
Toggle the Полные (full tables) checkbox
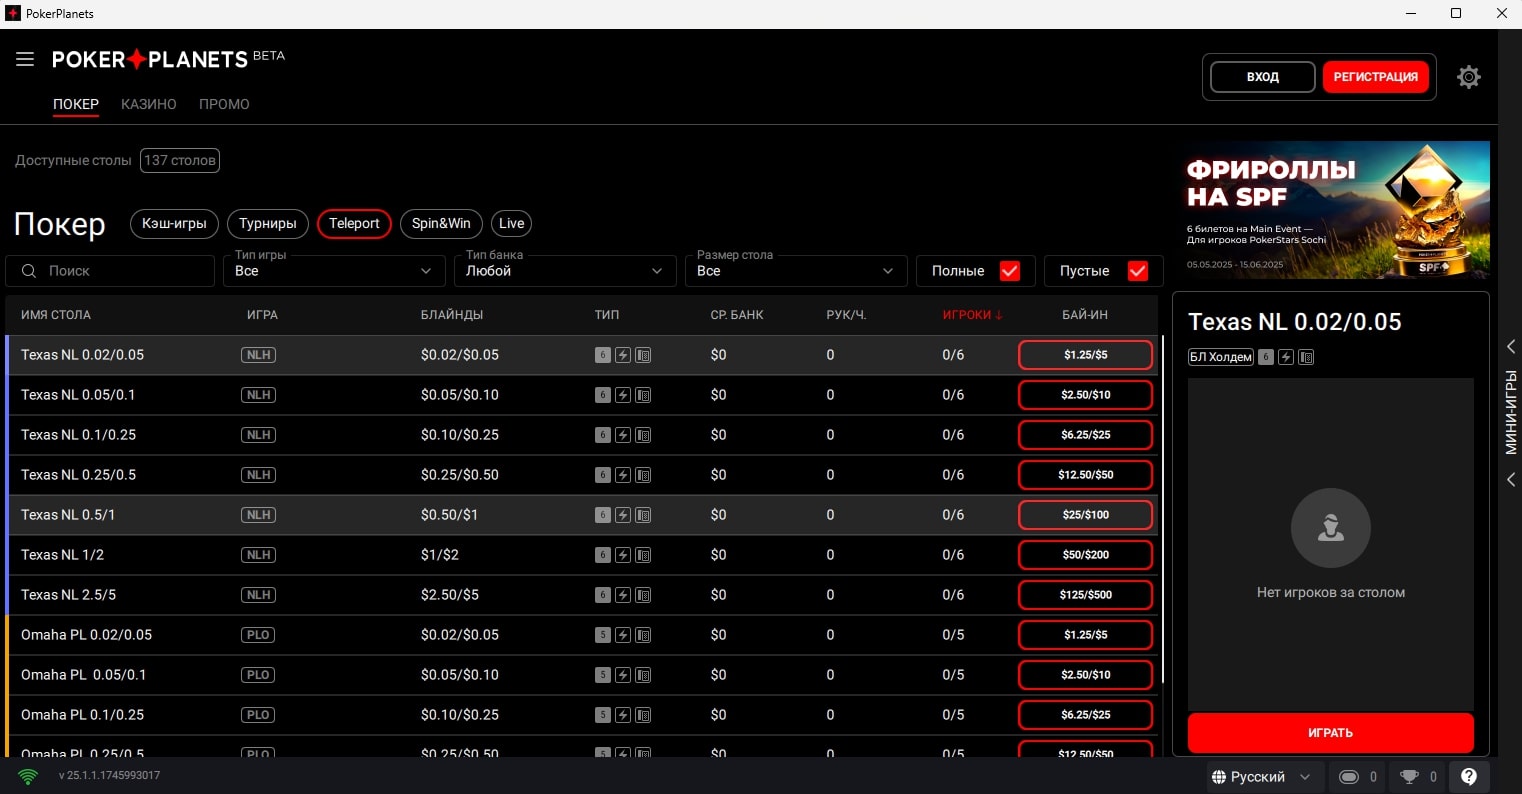1010,271
